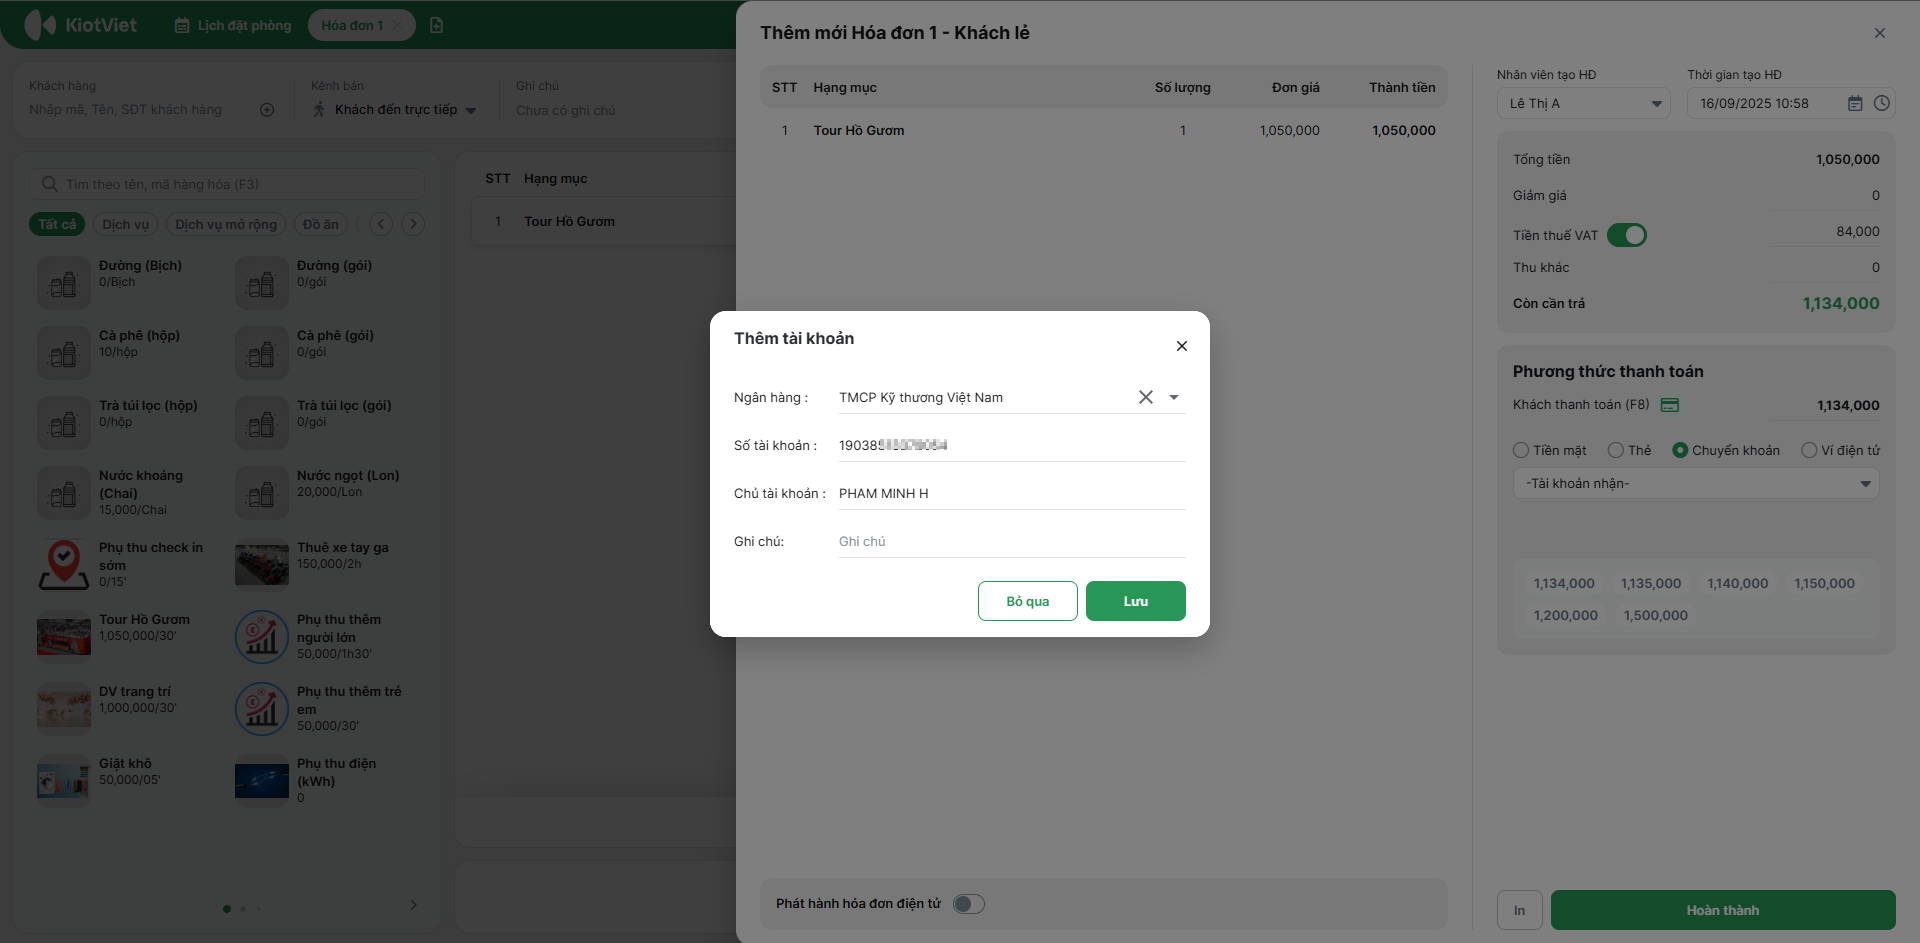The width and height of the screenshot is (1920, 943).
Task: Open the Lịch đặt phòng tab
Action: [234, 25]
